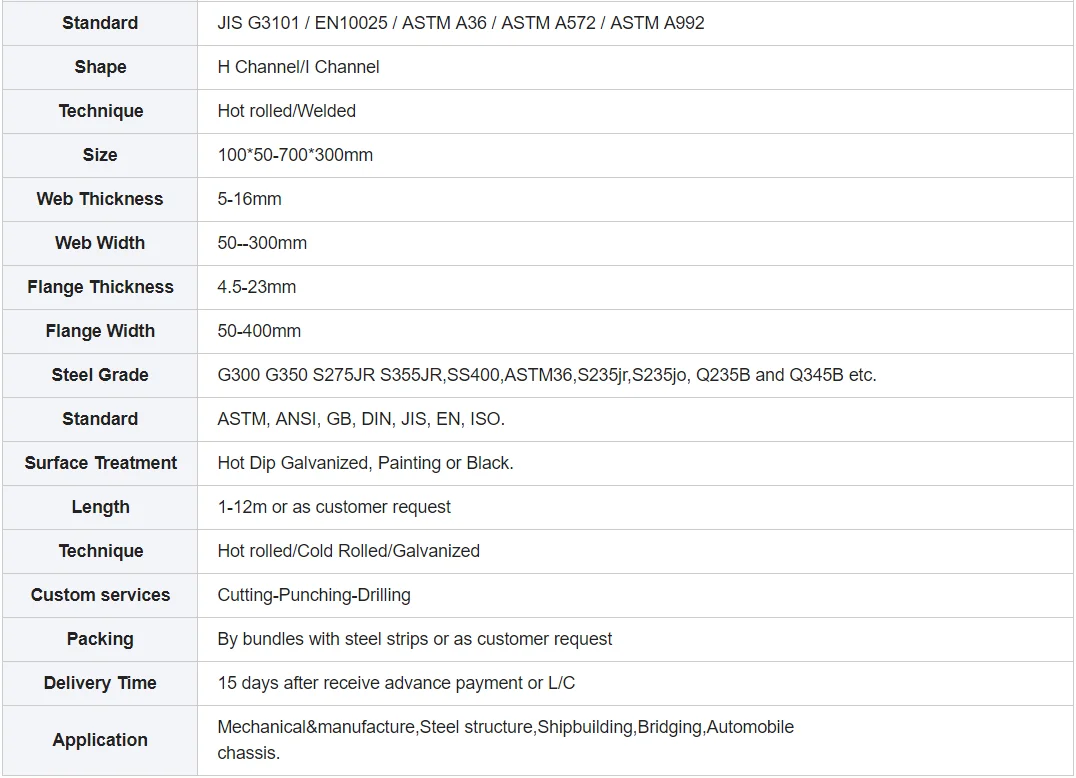Click the Shape row label
1076x778 pixels.
(100, 67)
